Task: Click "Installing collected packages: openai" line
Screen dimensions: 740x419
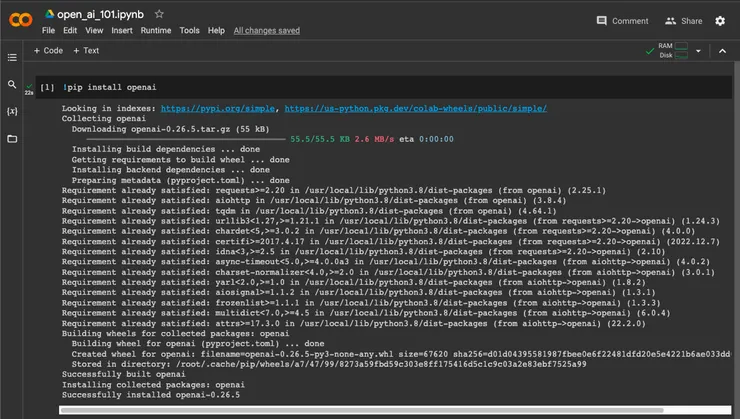Action: pos(153,385)
